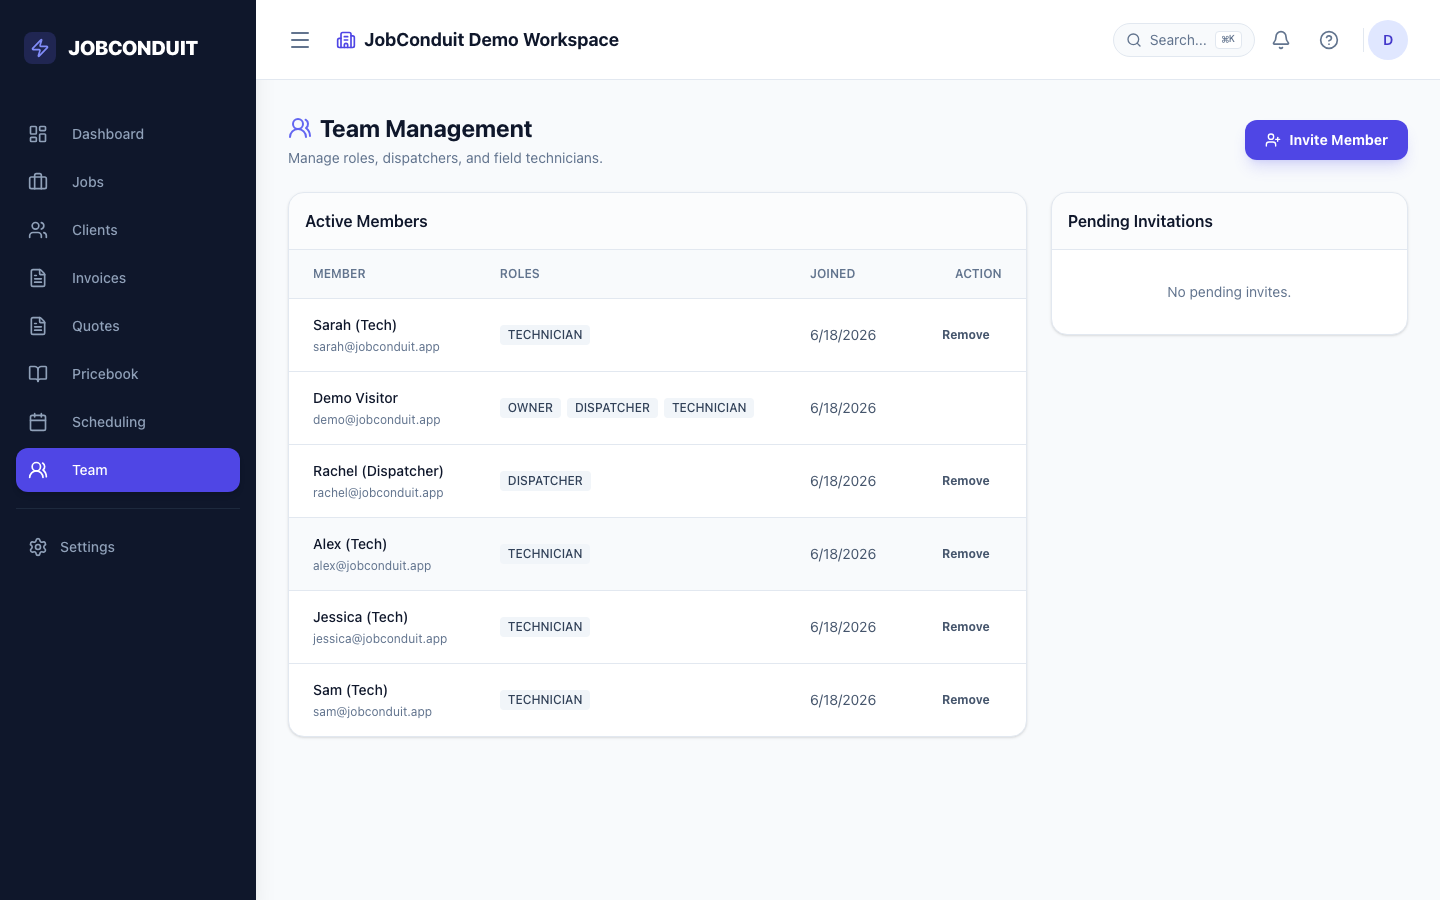
Task: Select the email sam@jobconduit.app
Action: click(372, 712)
